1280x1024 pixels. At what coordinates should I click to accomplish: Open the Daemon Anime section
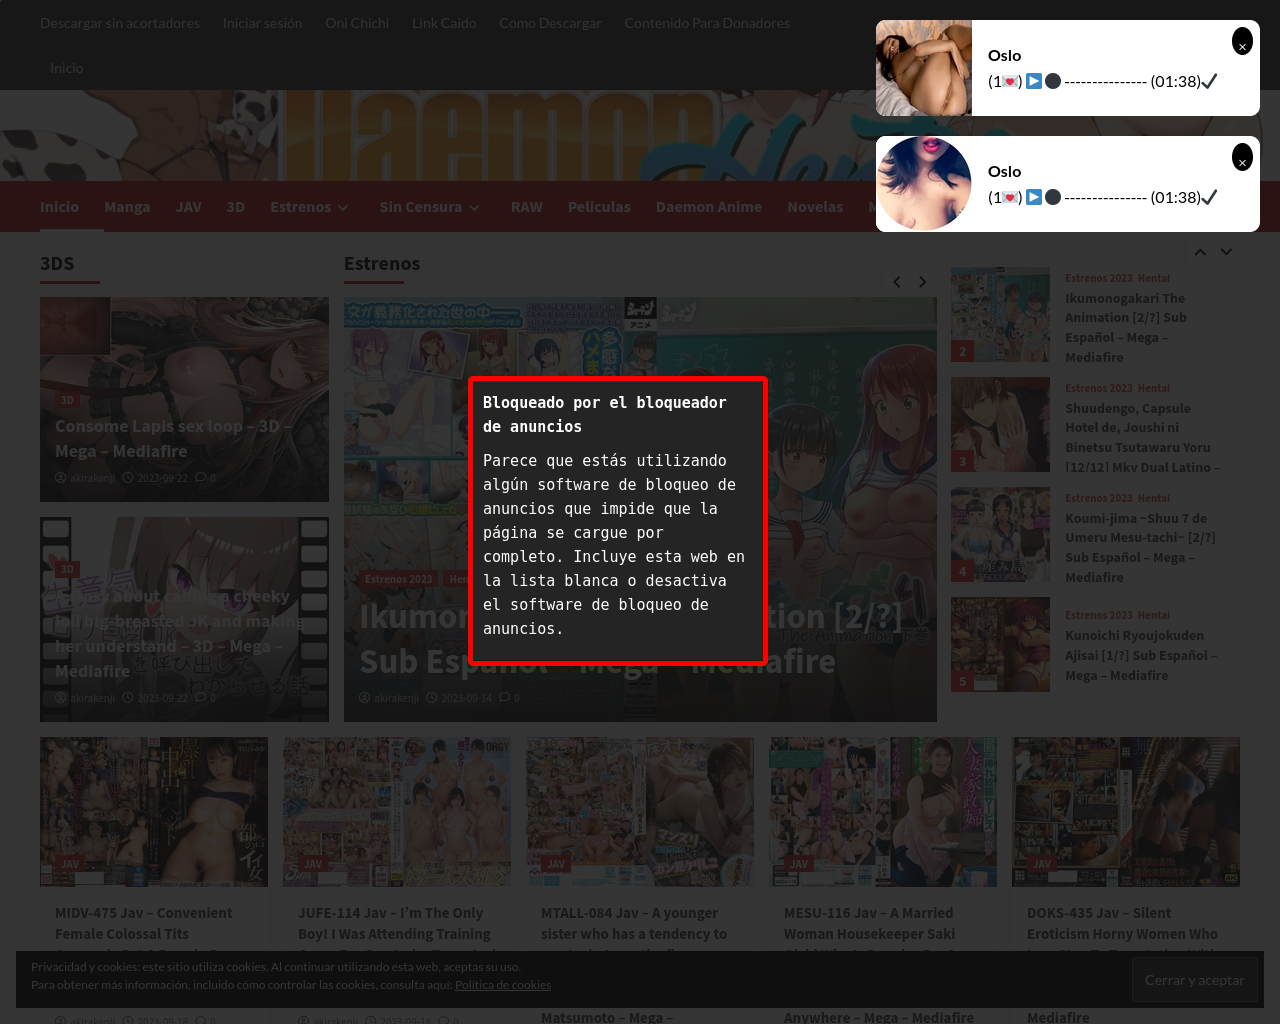click(708, 207)
